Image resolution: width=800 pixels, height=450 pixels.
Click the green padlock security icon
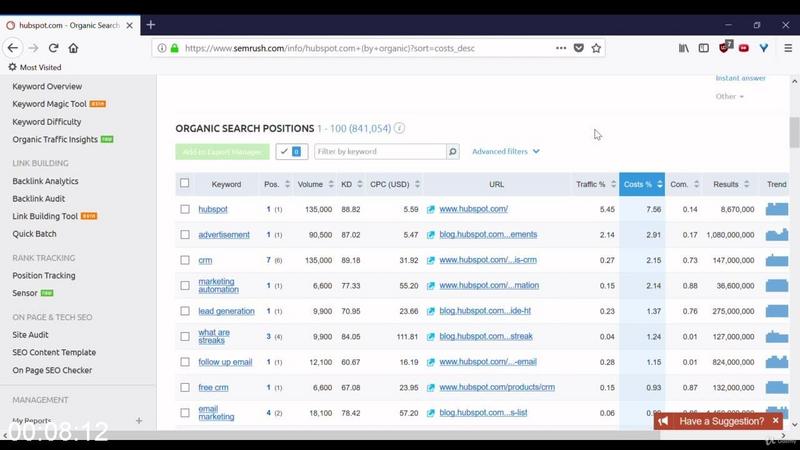174,48
